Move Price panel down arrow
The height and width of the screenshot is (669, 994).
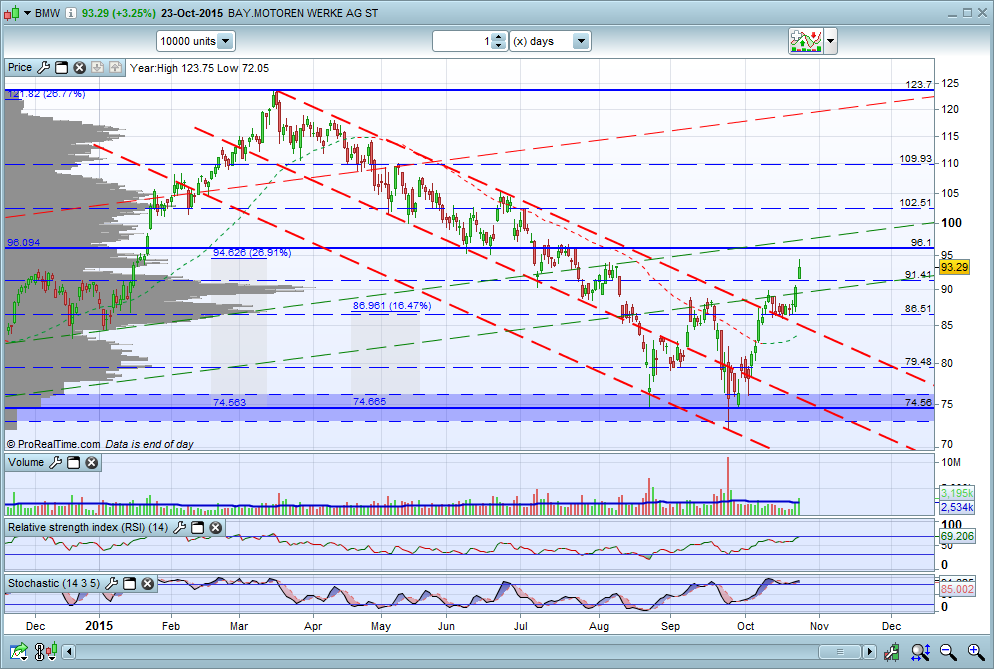point(97,67)
